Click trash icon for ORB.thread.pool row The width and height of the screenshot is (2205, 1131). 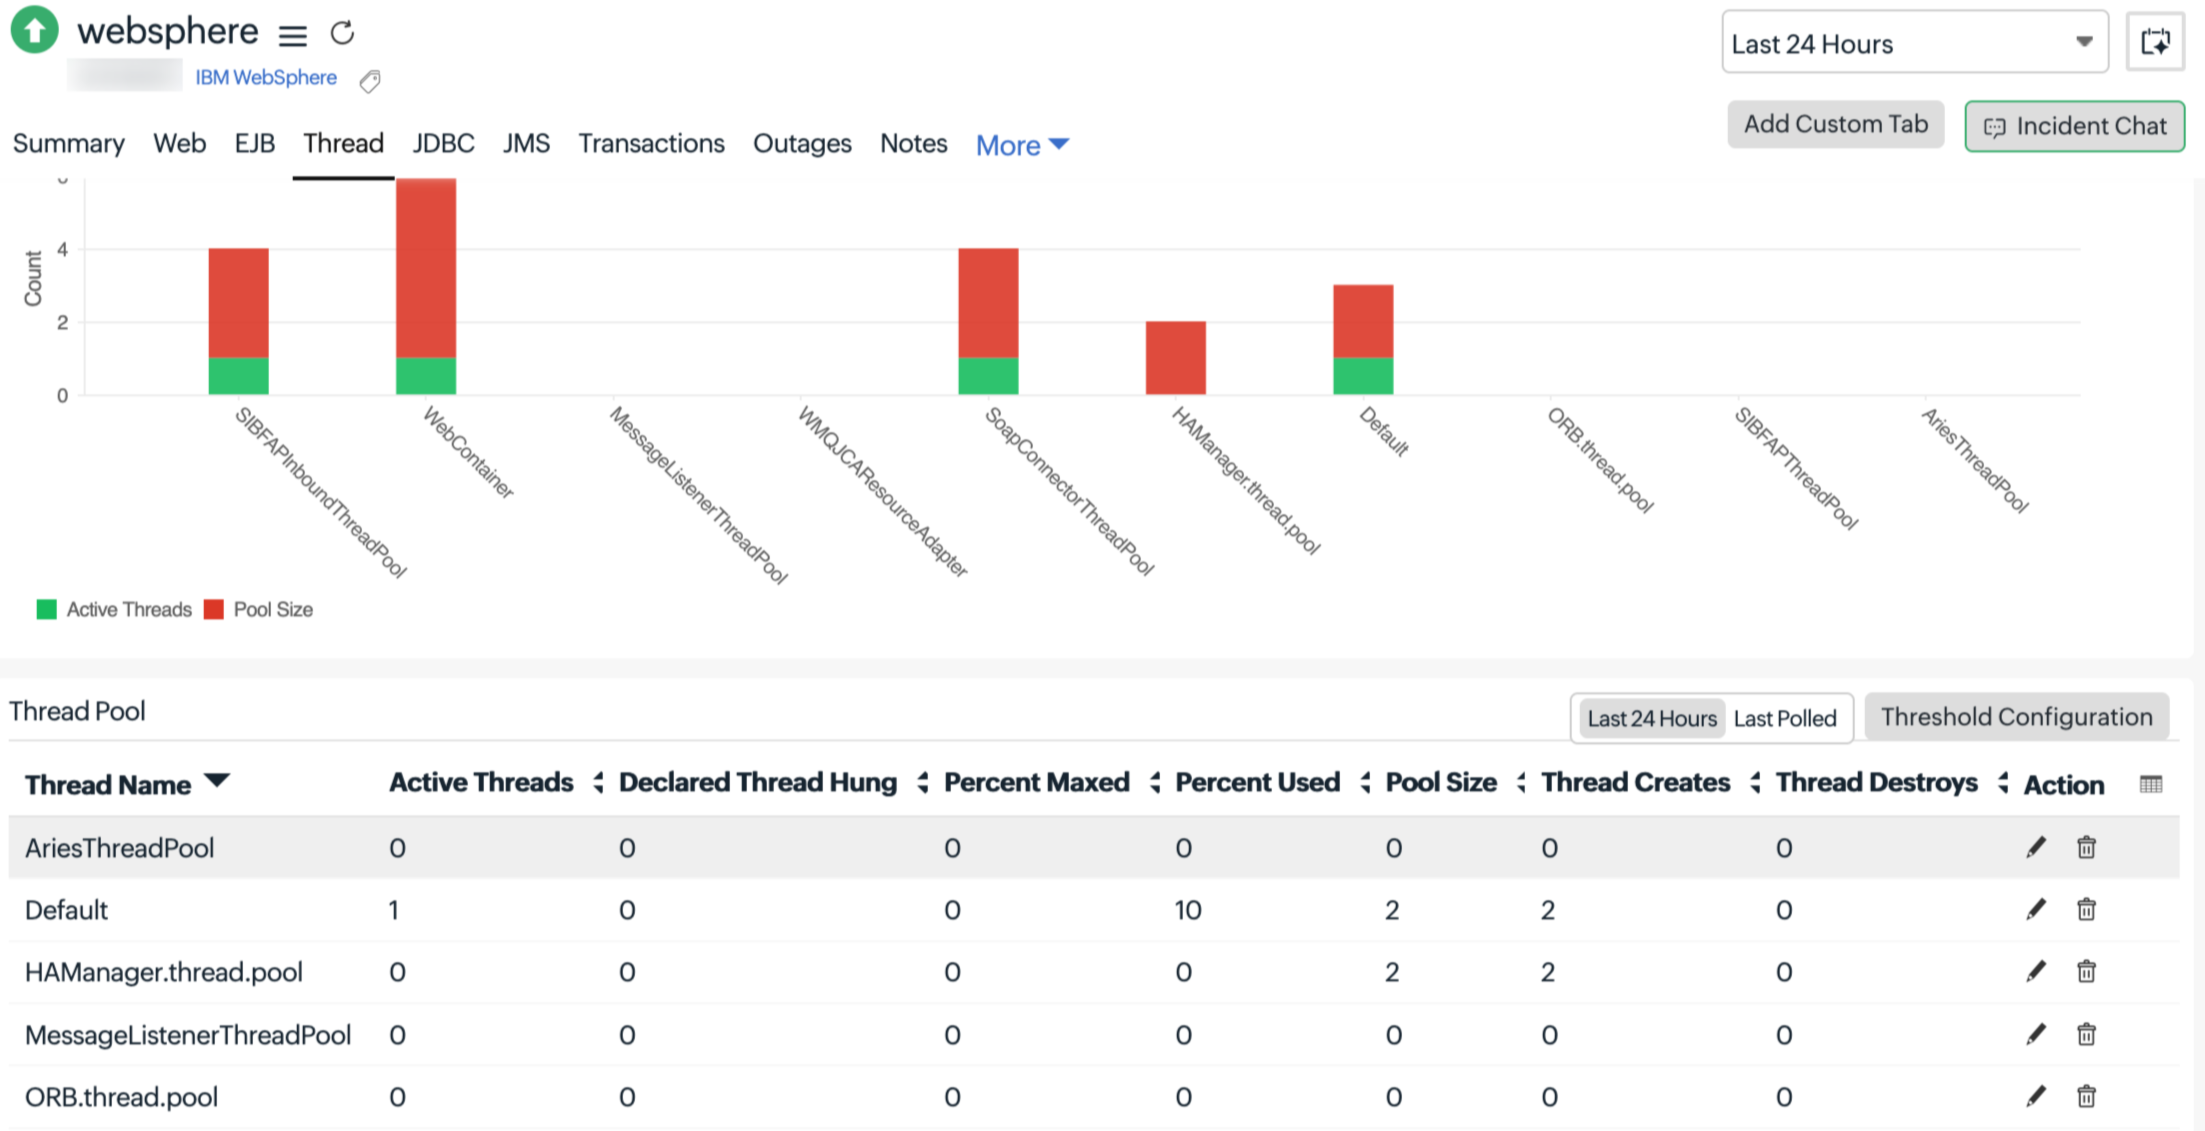pyautogui.click(x=2086, y=1097)
